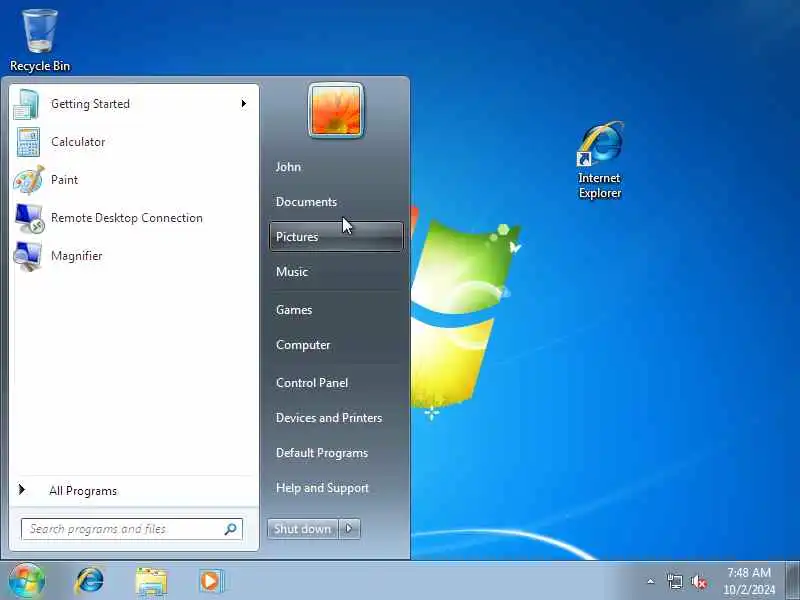Expand the Getting Started submenu arrow
The image size is (800, 600).
(x=244, y=104)
